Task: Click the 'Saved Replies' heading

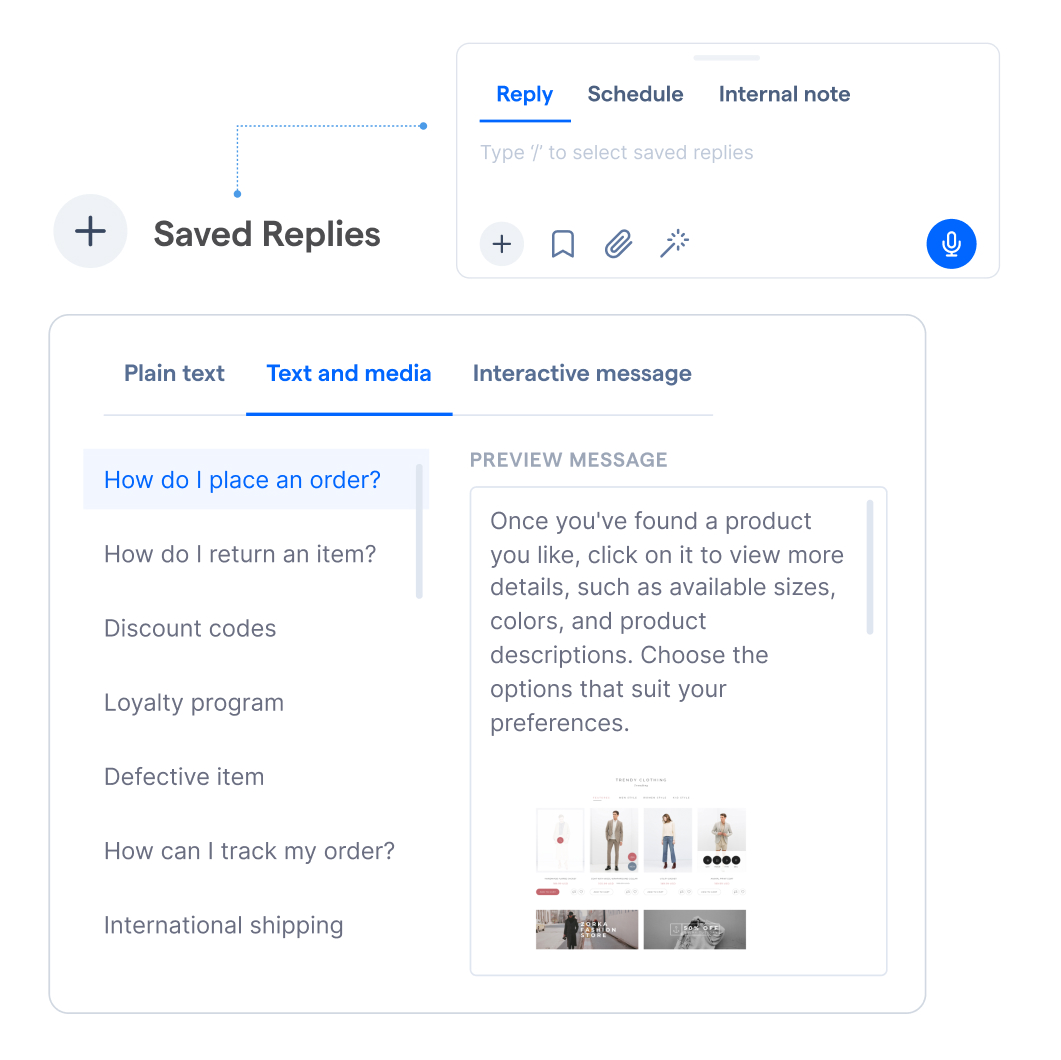Action: [x=267, y=234]
